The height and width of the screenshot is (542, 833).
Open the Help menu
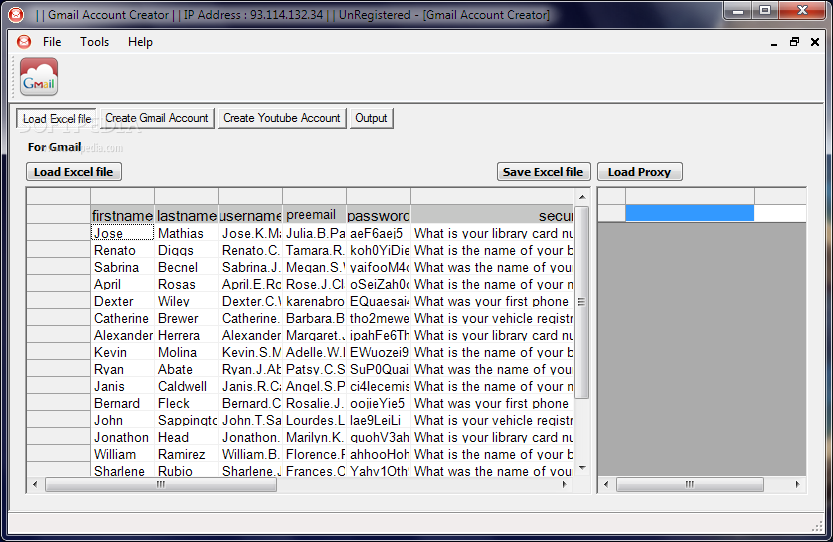tap(140, 42)
